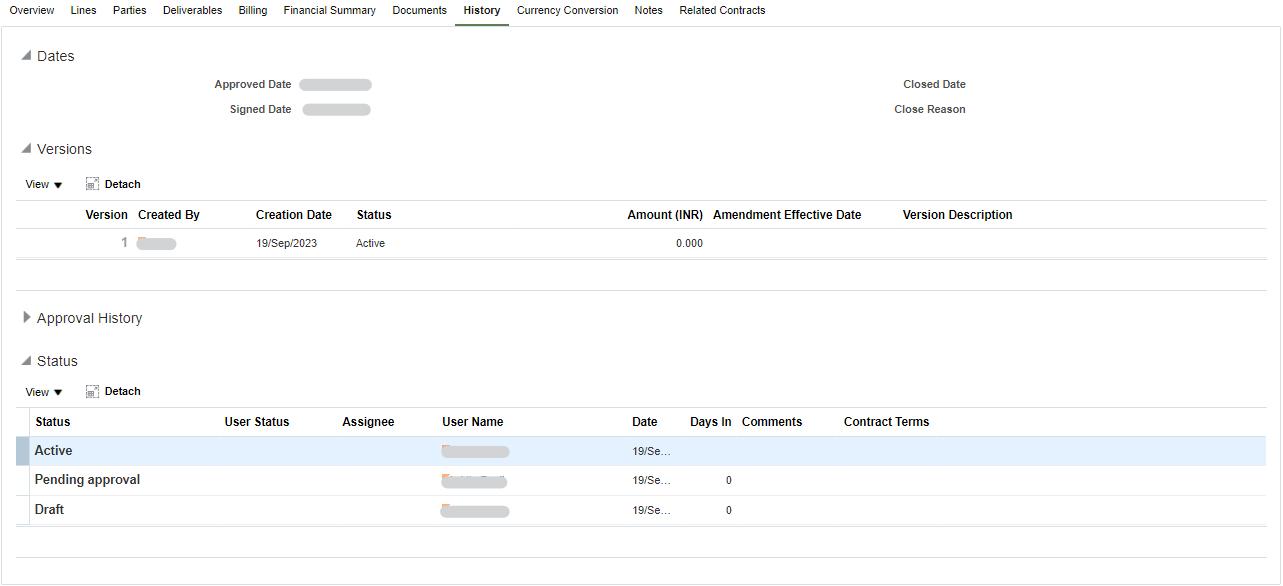View the Related Contracts tab
Image resolution: width=1283 pixels, height=586 pixels.
pos(722,10)
